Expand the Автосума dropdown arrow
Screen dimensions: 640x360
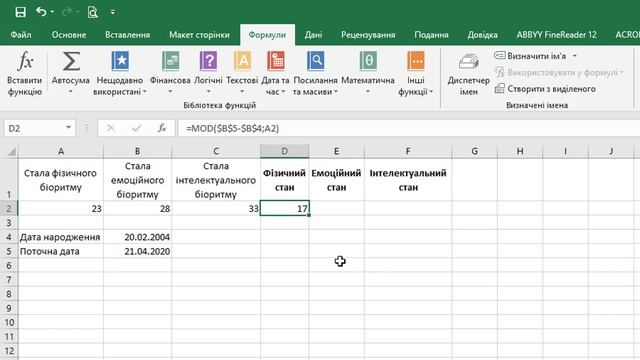coord(71,92)
